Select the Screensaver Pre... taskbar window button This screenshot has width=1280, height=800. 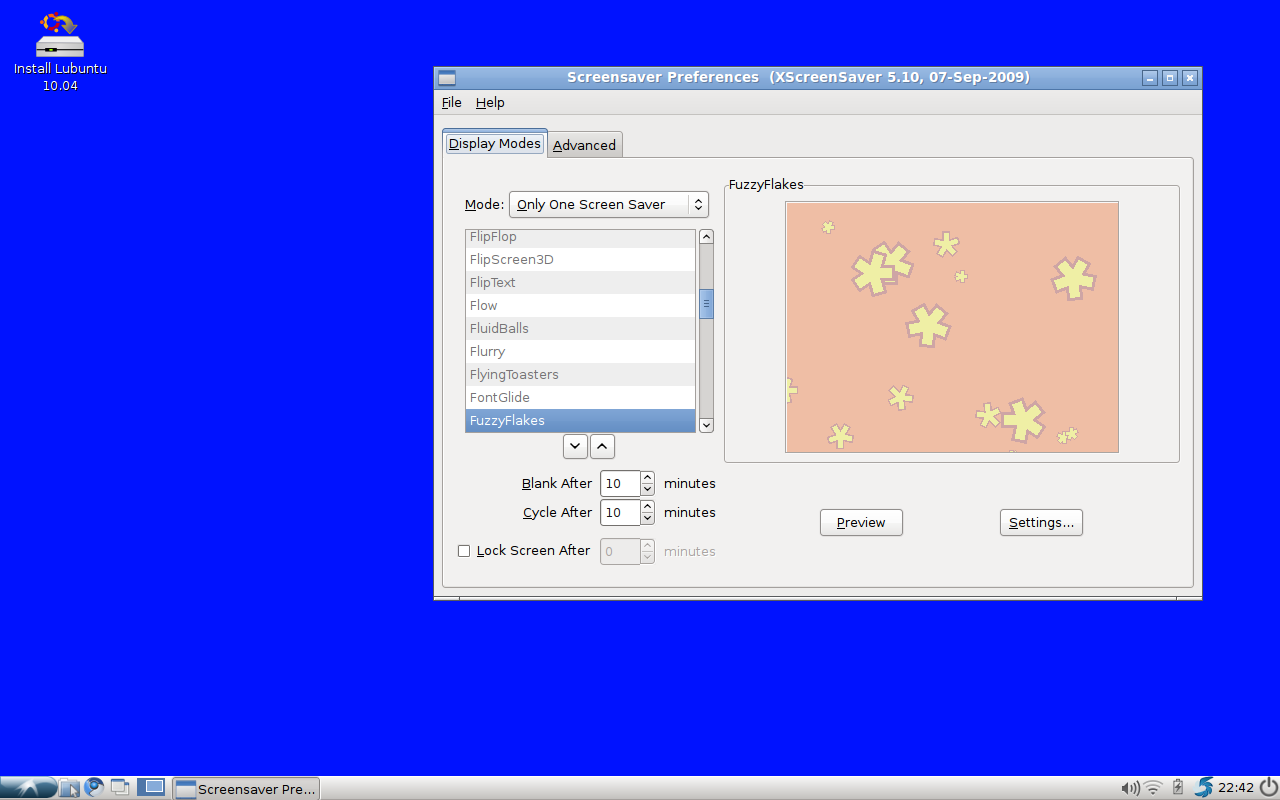[x=246, y=788]
